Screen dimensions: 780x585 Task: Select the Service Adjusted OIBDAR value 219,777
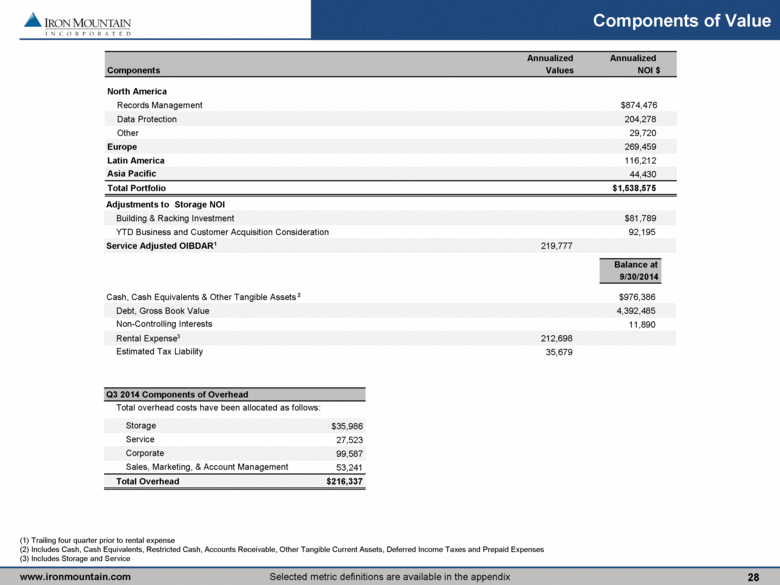point(552,246)
